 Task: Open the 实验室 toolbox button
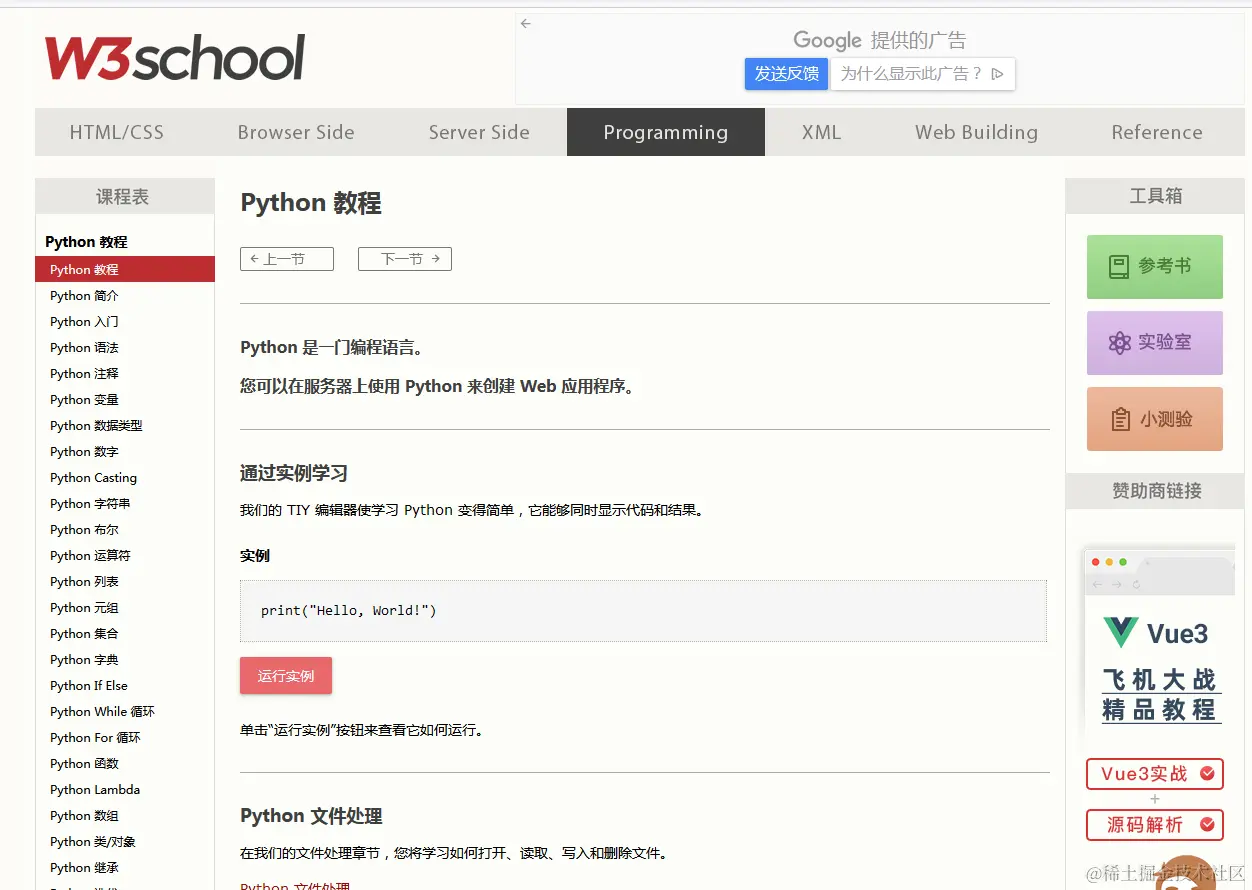pyautogui.click(x=1155, y=343)
